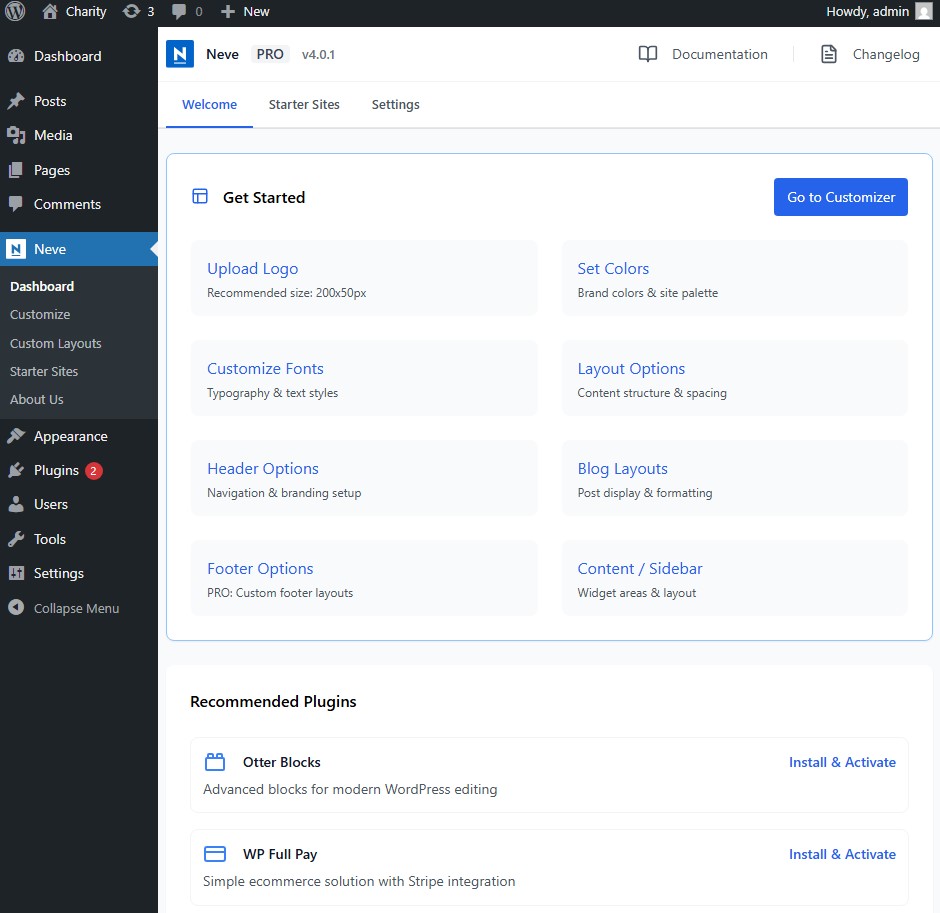Open Appearance in the sidebar
This screenshot has height=913, width=940.
click(x=70, y=436)
